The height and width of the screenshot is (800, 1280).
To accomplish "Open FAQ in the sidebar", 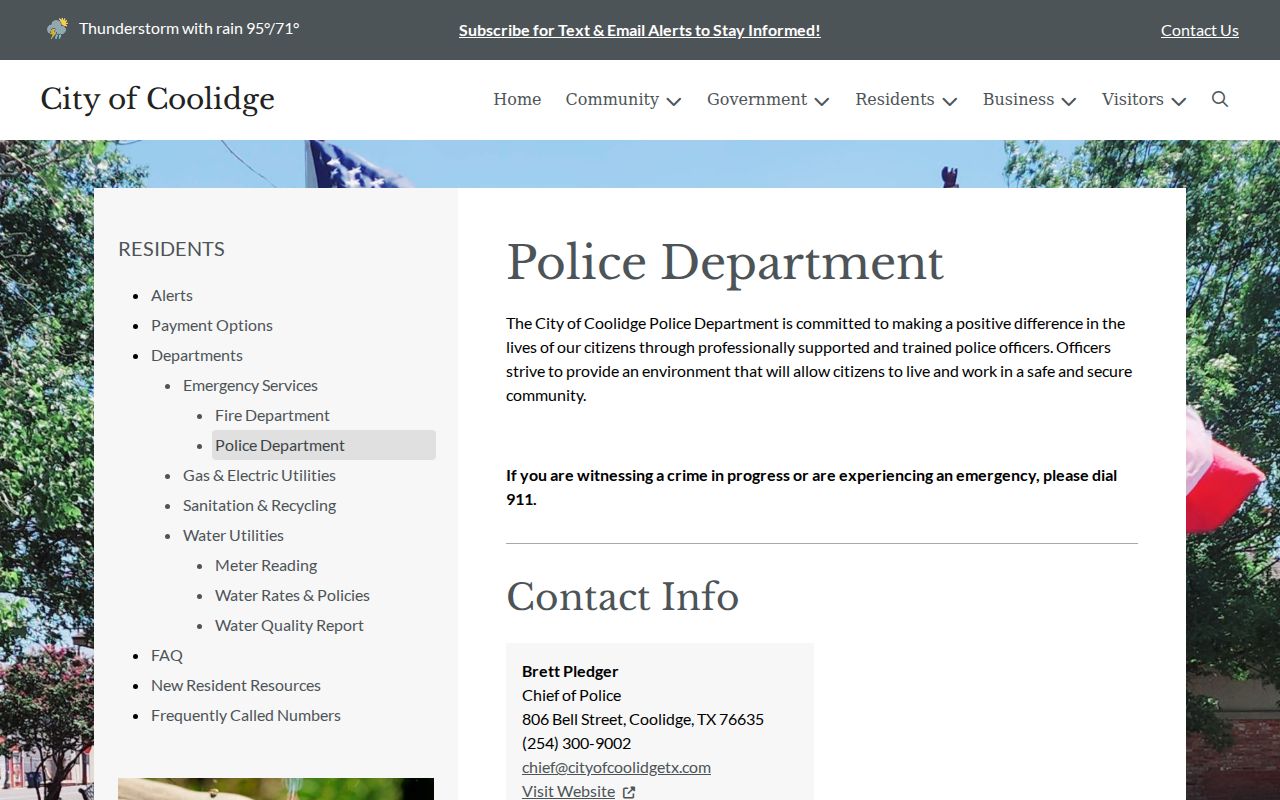I will [x=167, y=655].
